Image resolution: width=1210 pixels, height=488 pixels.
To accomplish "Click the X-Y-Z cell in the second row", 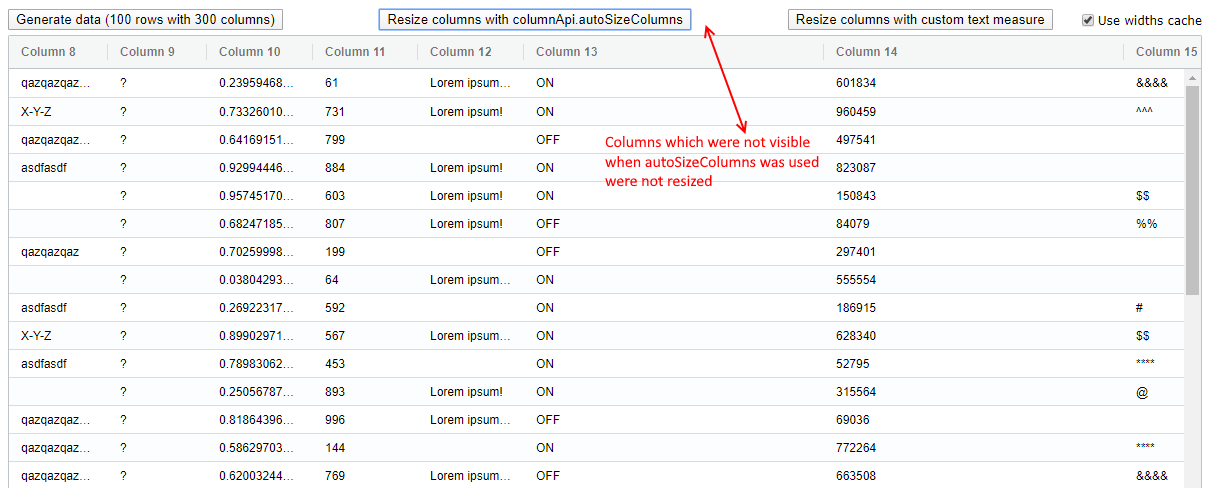I will click(36, 112).
